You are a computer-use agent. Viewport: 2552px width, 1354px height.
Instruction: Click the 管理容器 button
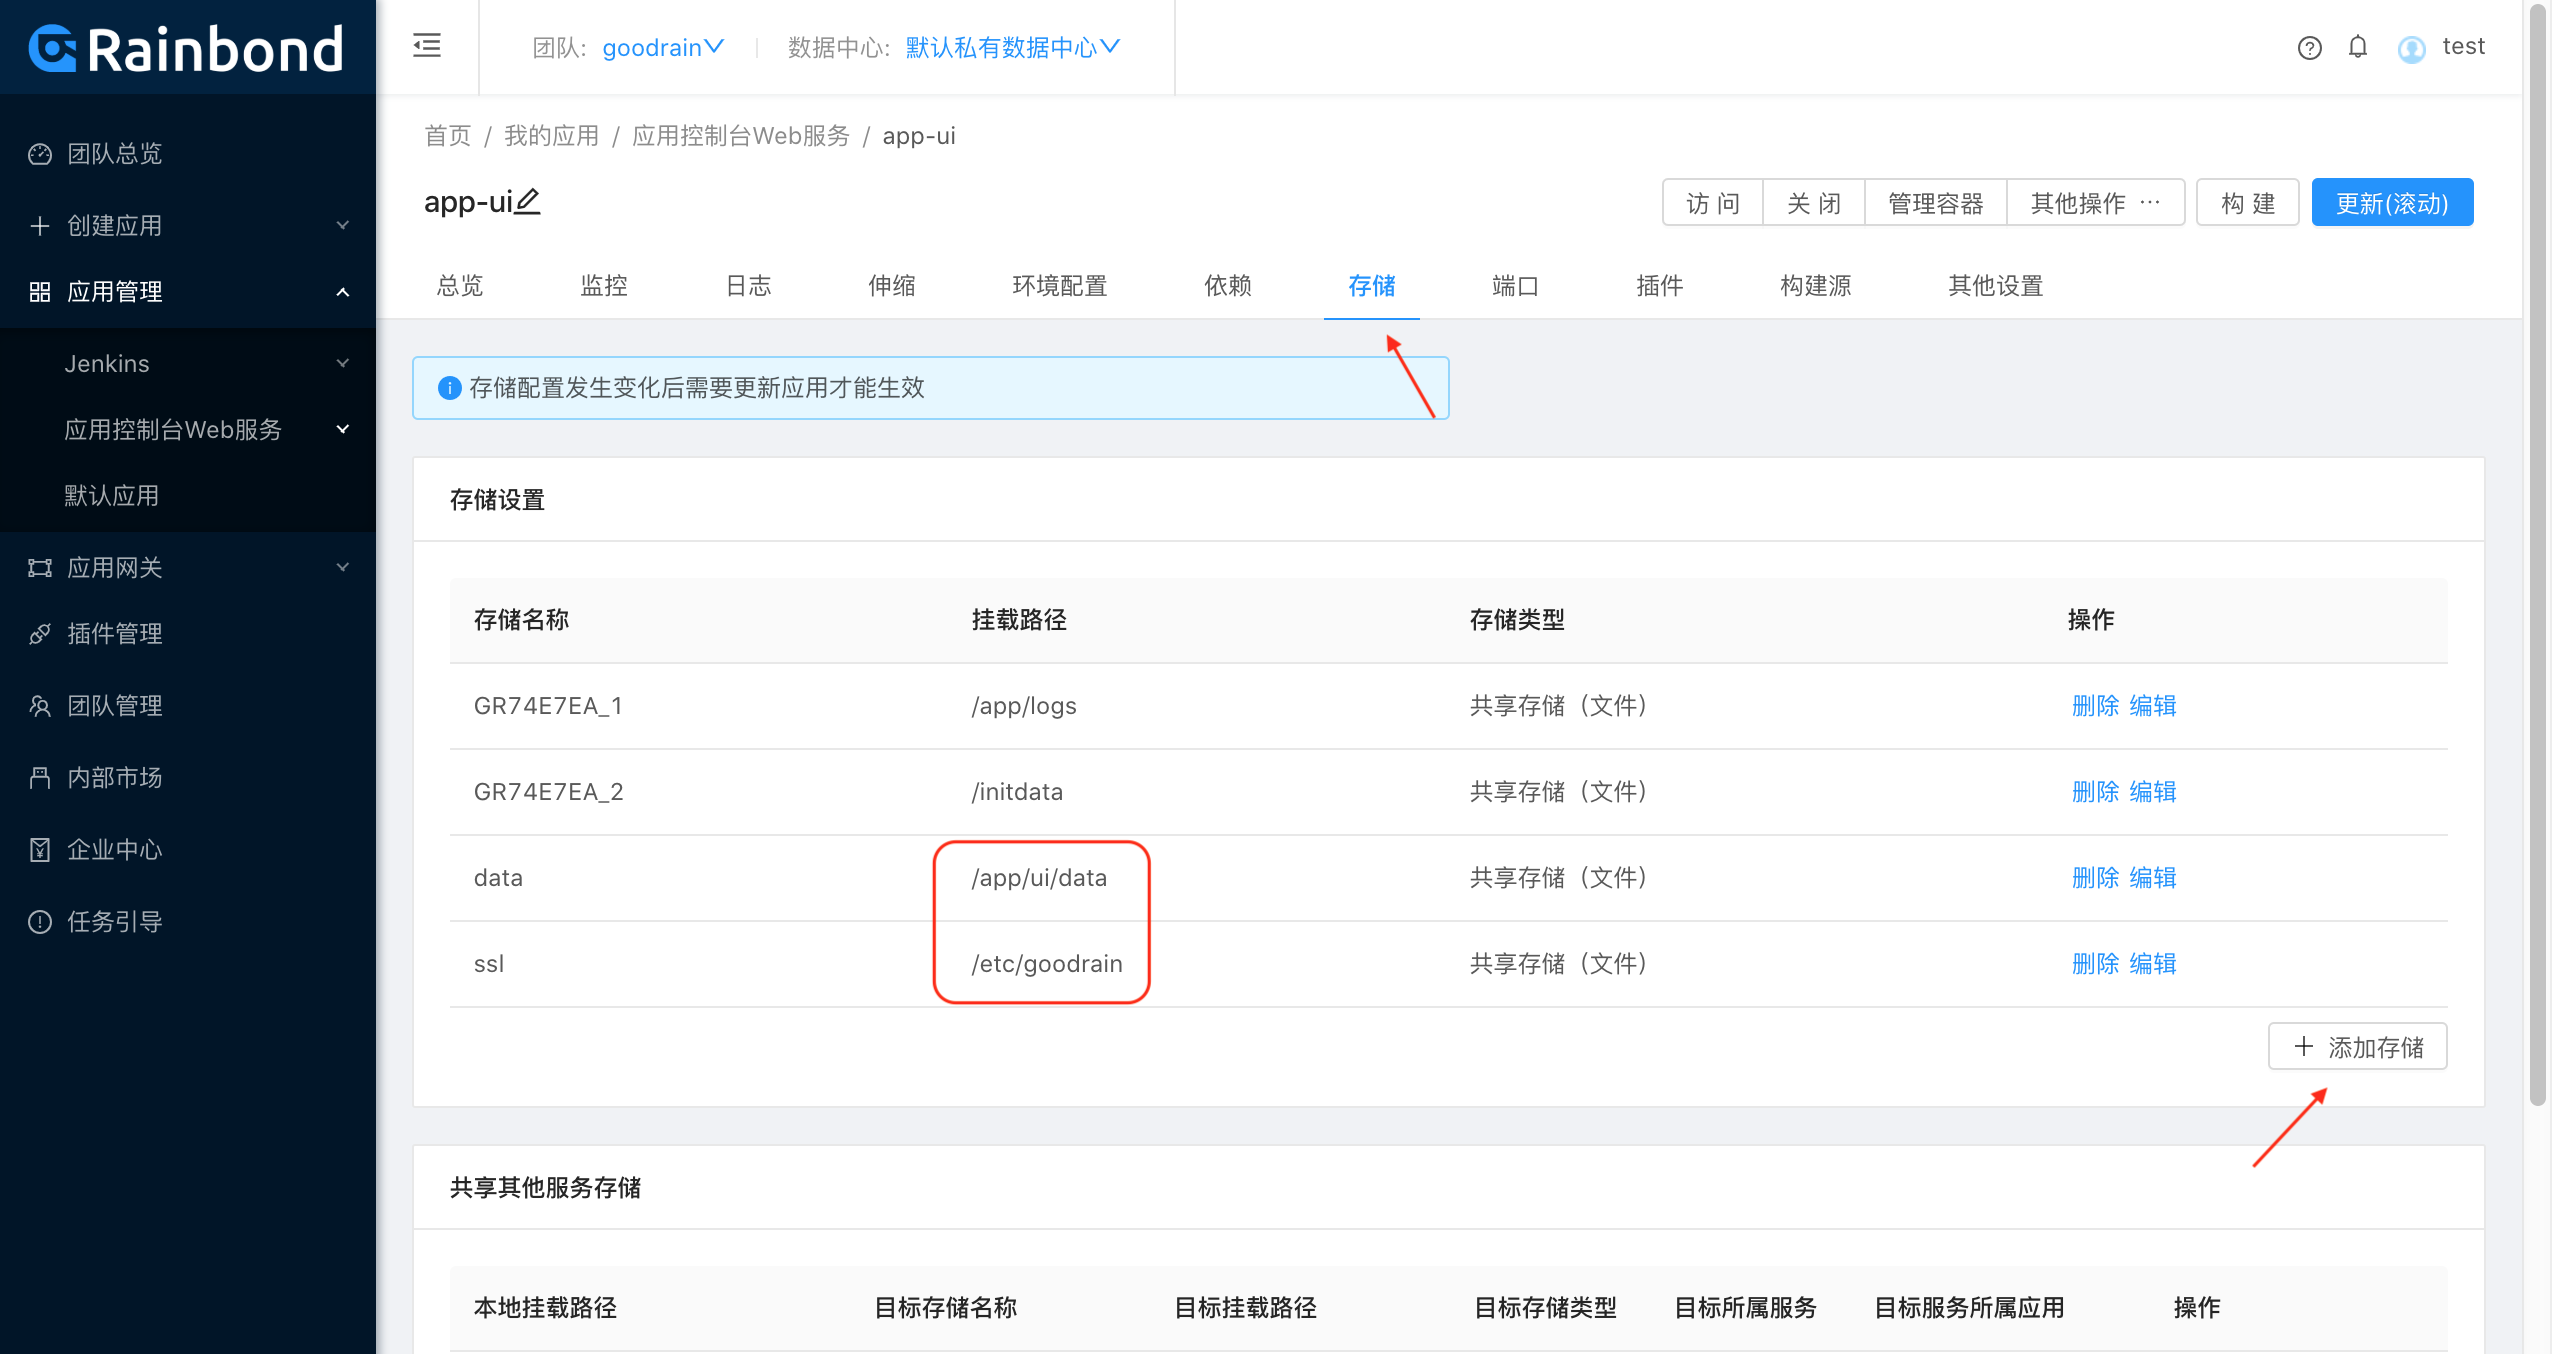(x=1936, y=203)
